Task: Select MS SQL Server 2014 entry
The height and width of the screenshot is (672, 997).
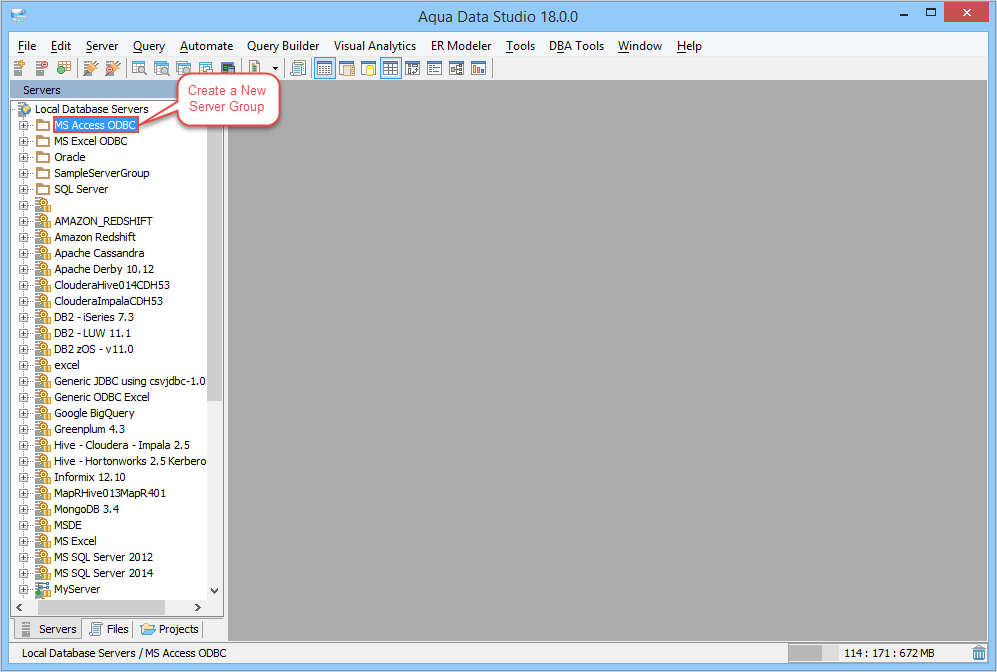Action: (104, 573)
